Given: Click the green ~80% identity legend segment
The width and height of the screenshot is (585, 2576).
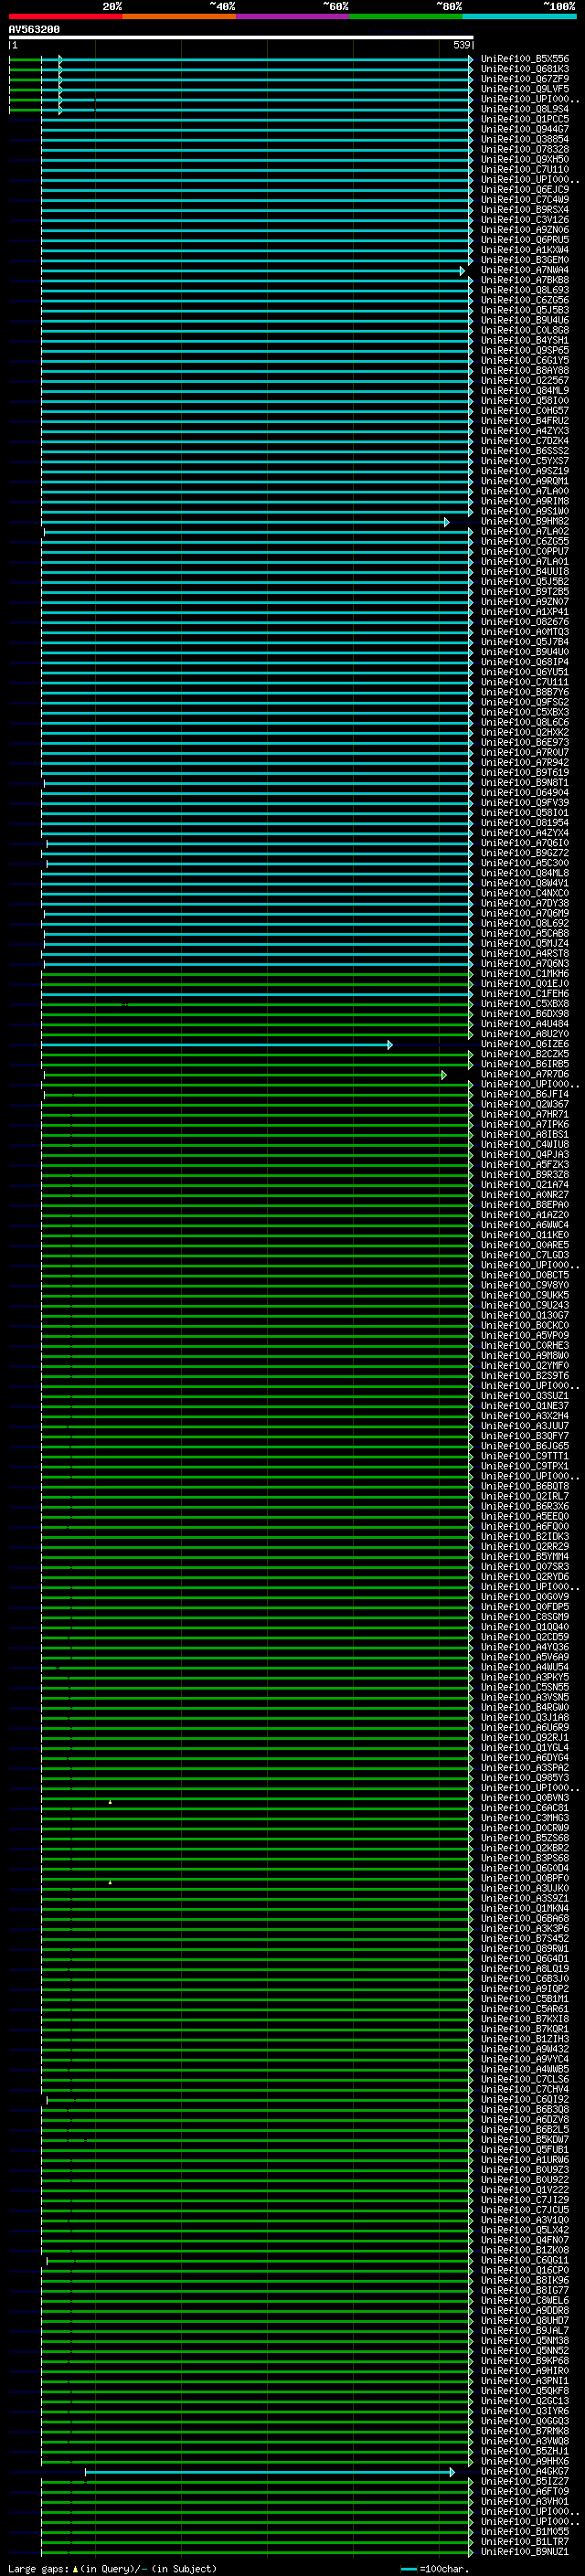Looking at the screenshot, I should tap(406, 17).
